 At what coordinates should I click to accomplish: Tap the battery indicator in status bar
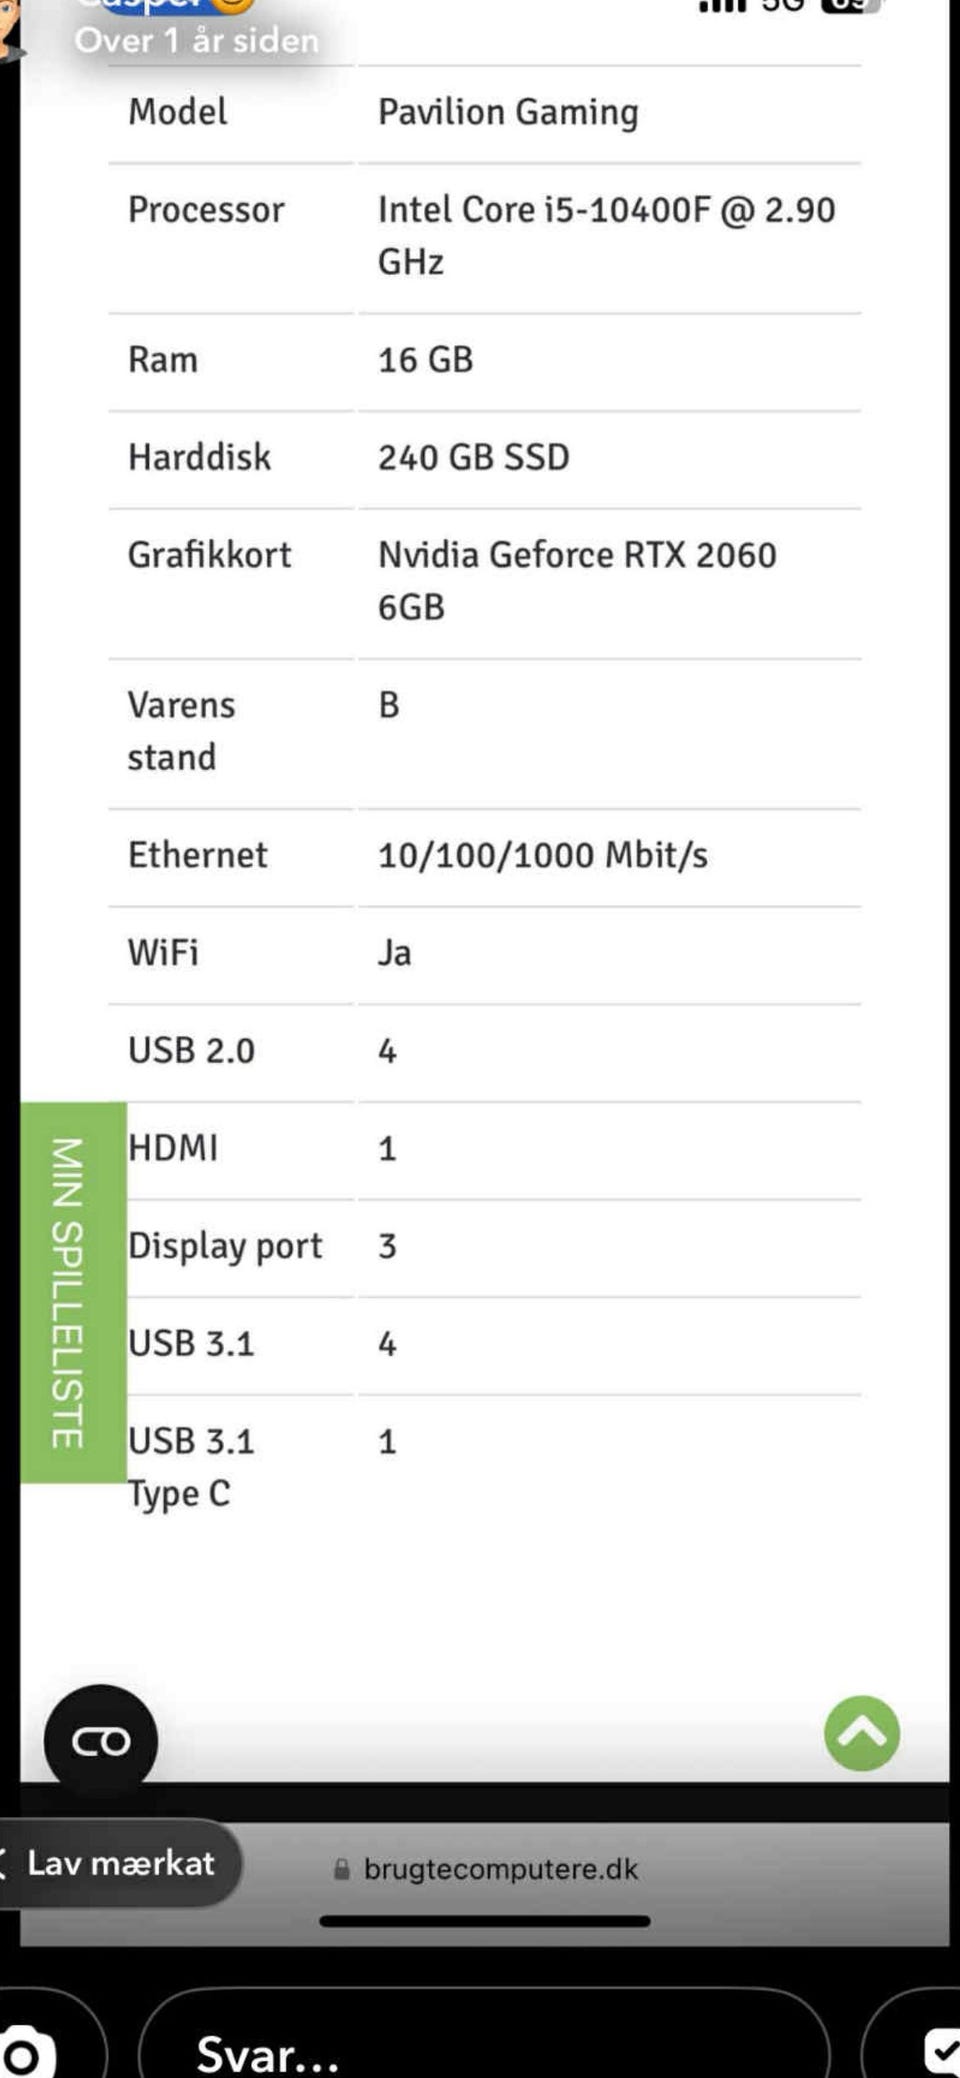[x=850, y=6]
